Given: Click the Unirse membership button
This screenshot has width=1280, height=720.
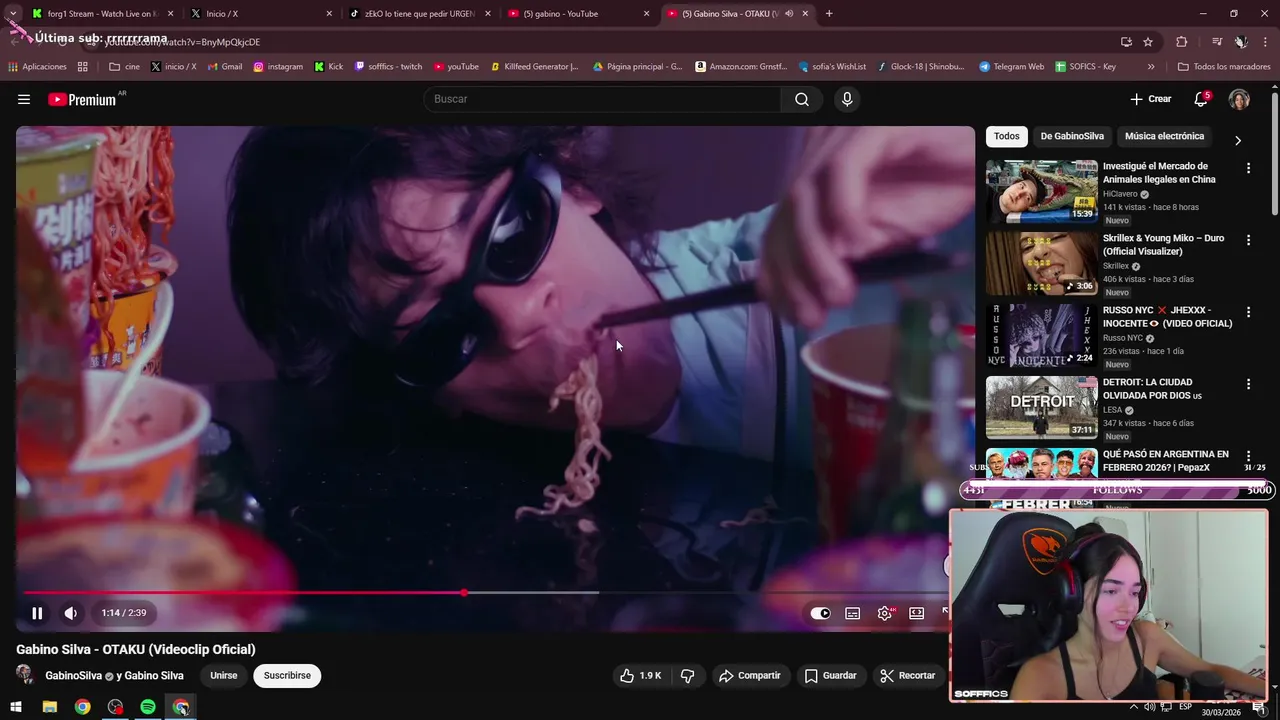Looking at the screenshot, I should pos(224,676).
